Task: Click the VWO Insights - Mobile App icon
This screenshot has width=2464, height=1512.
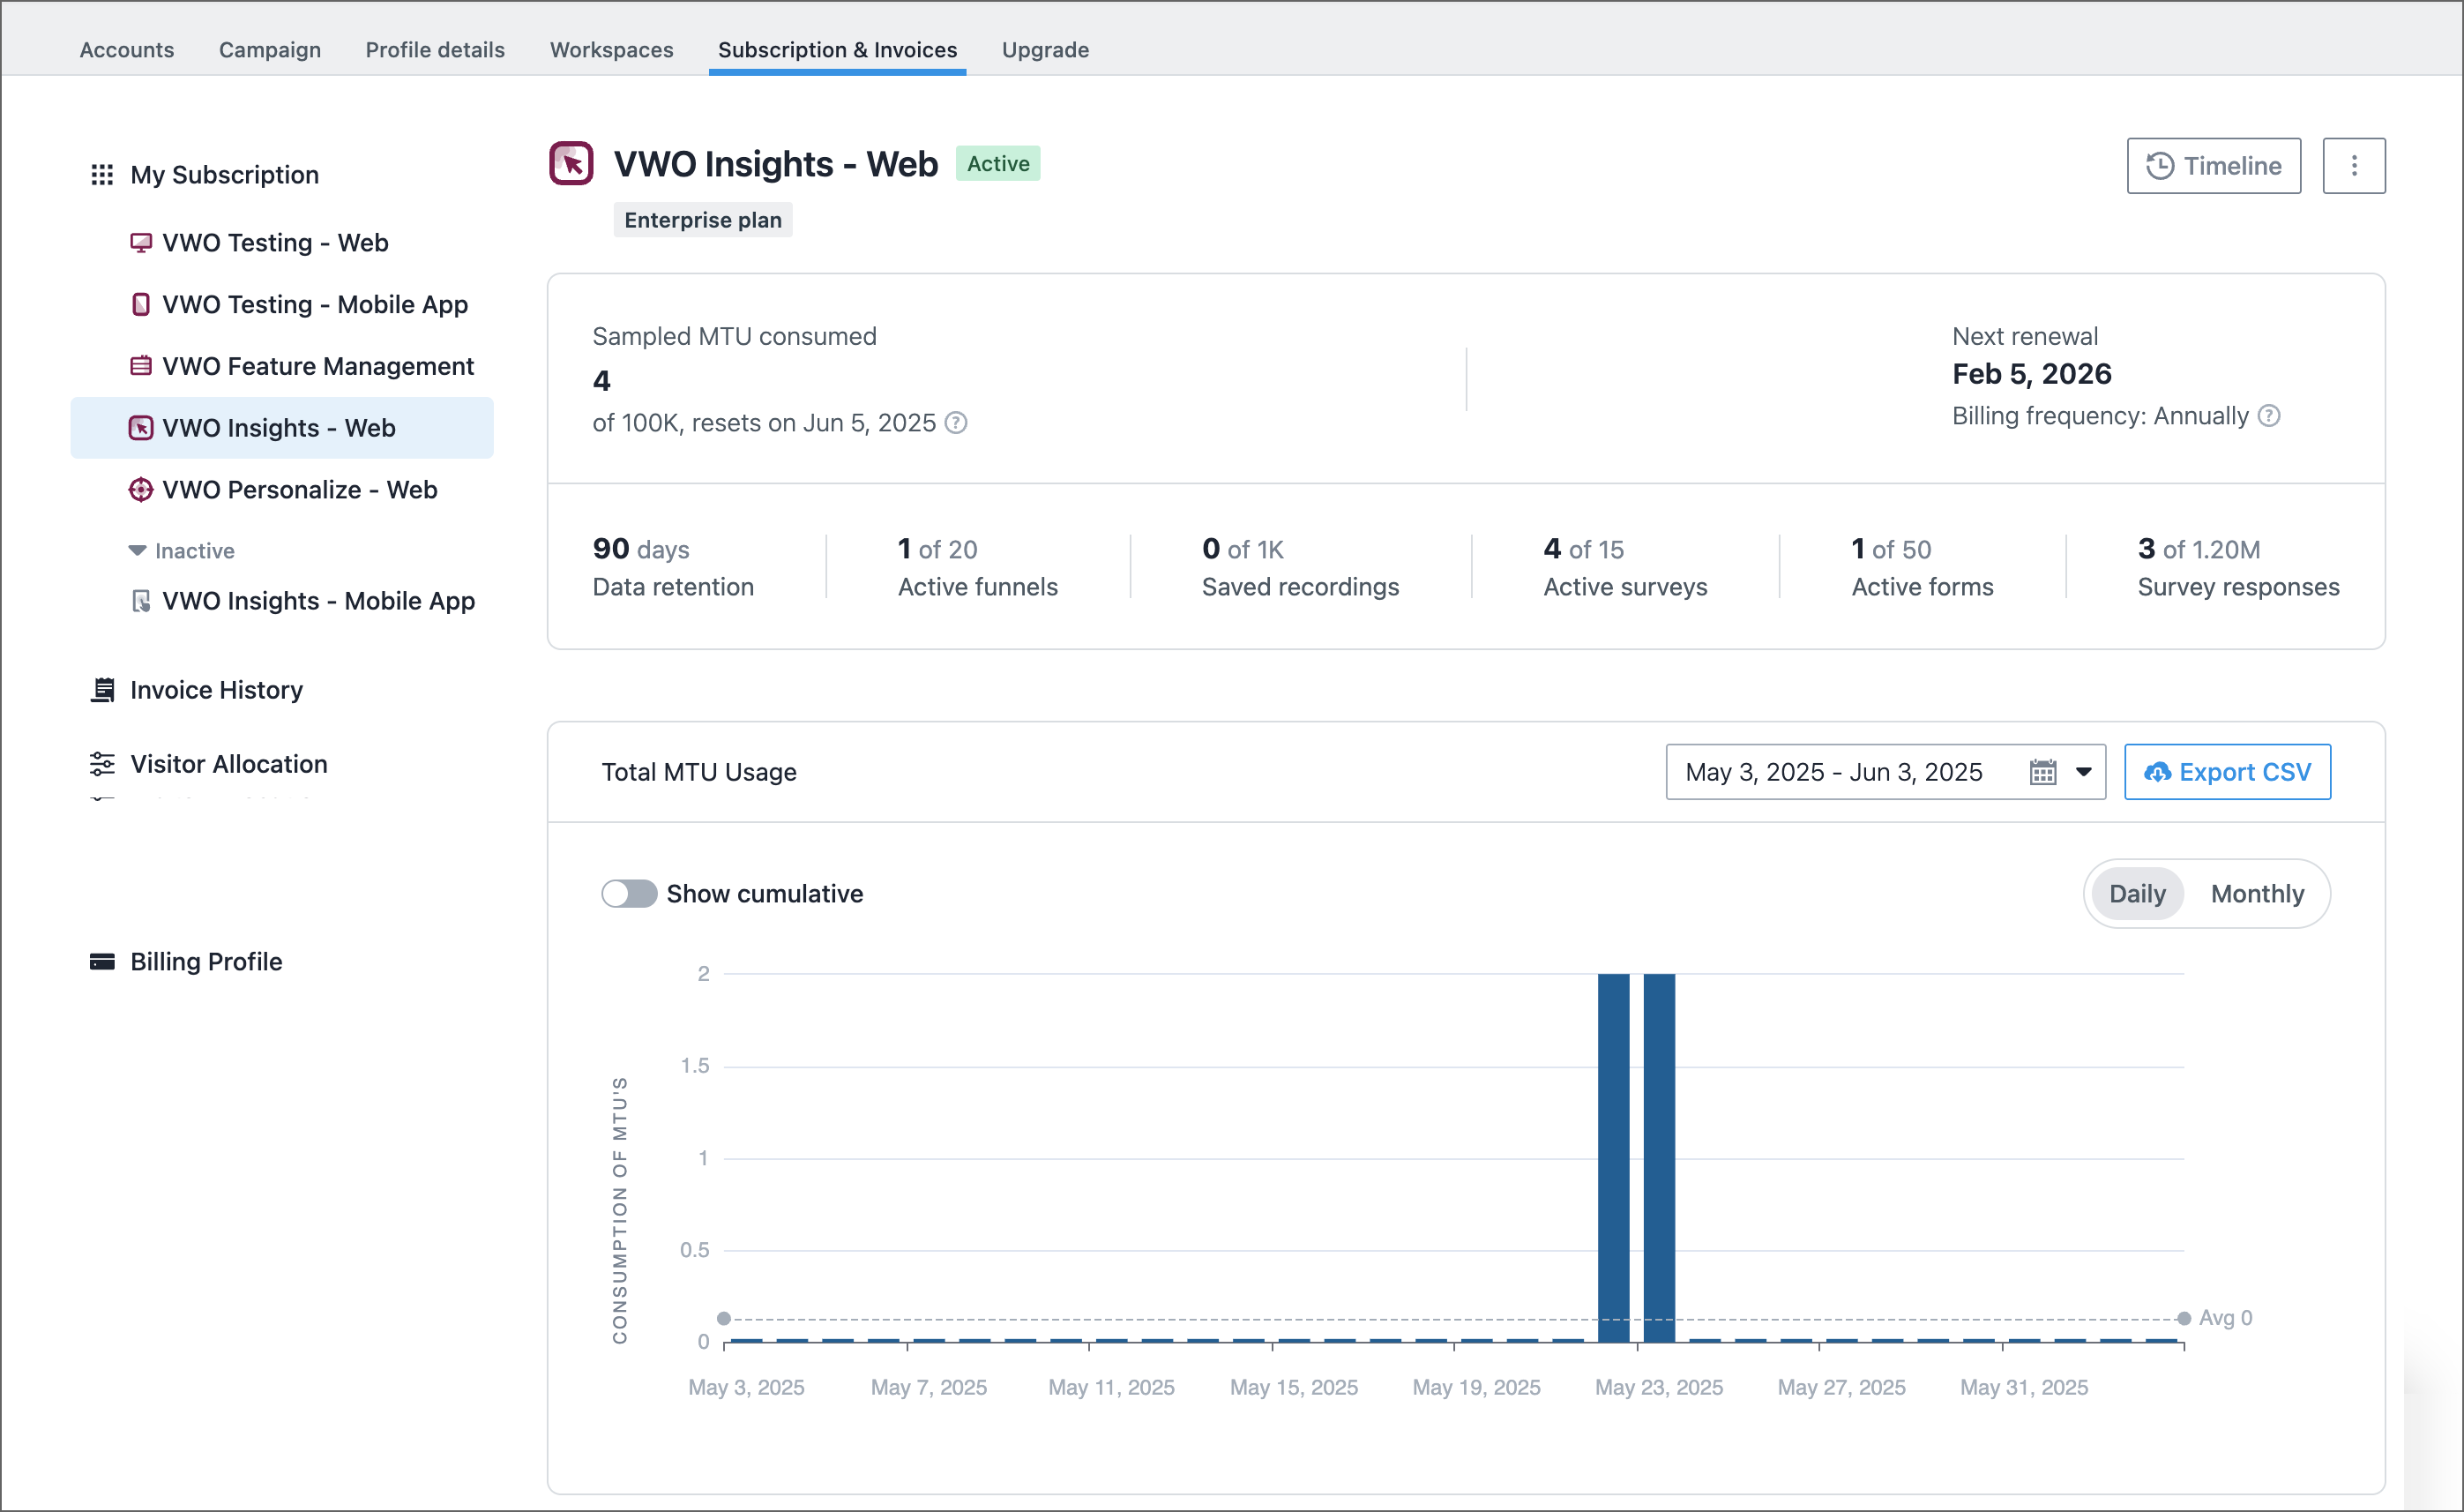Action: pyautogui.click(x=141, y=601)
